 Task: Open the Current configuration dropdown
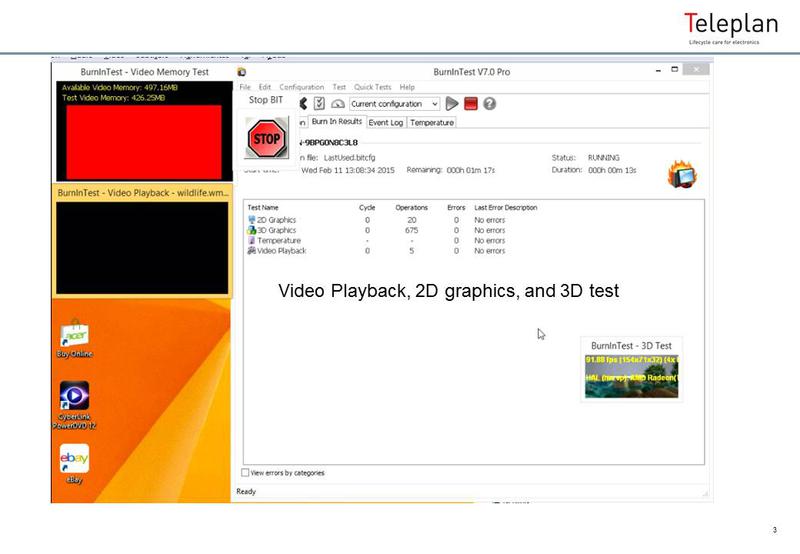[394, 104]
